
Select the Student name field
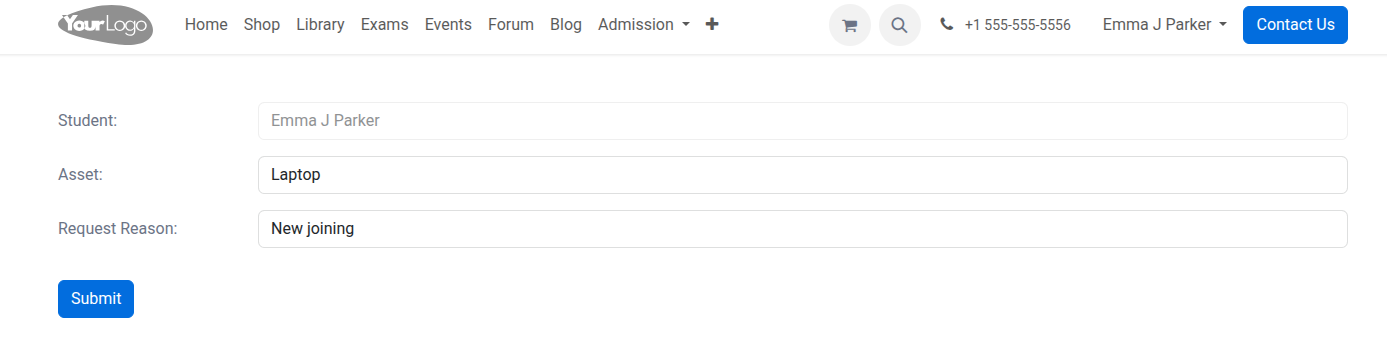pos(803,121)
